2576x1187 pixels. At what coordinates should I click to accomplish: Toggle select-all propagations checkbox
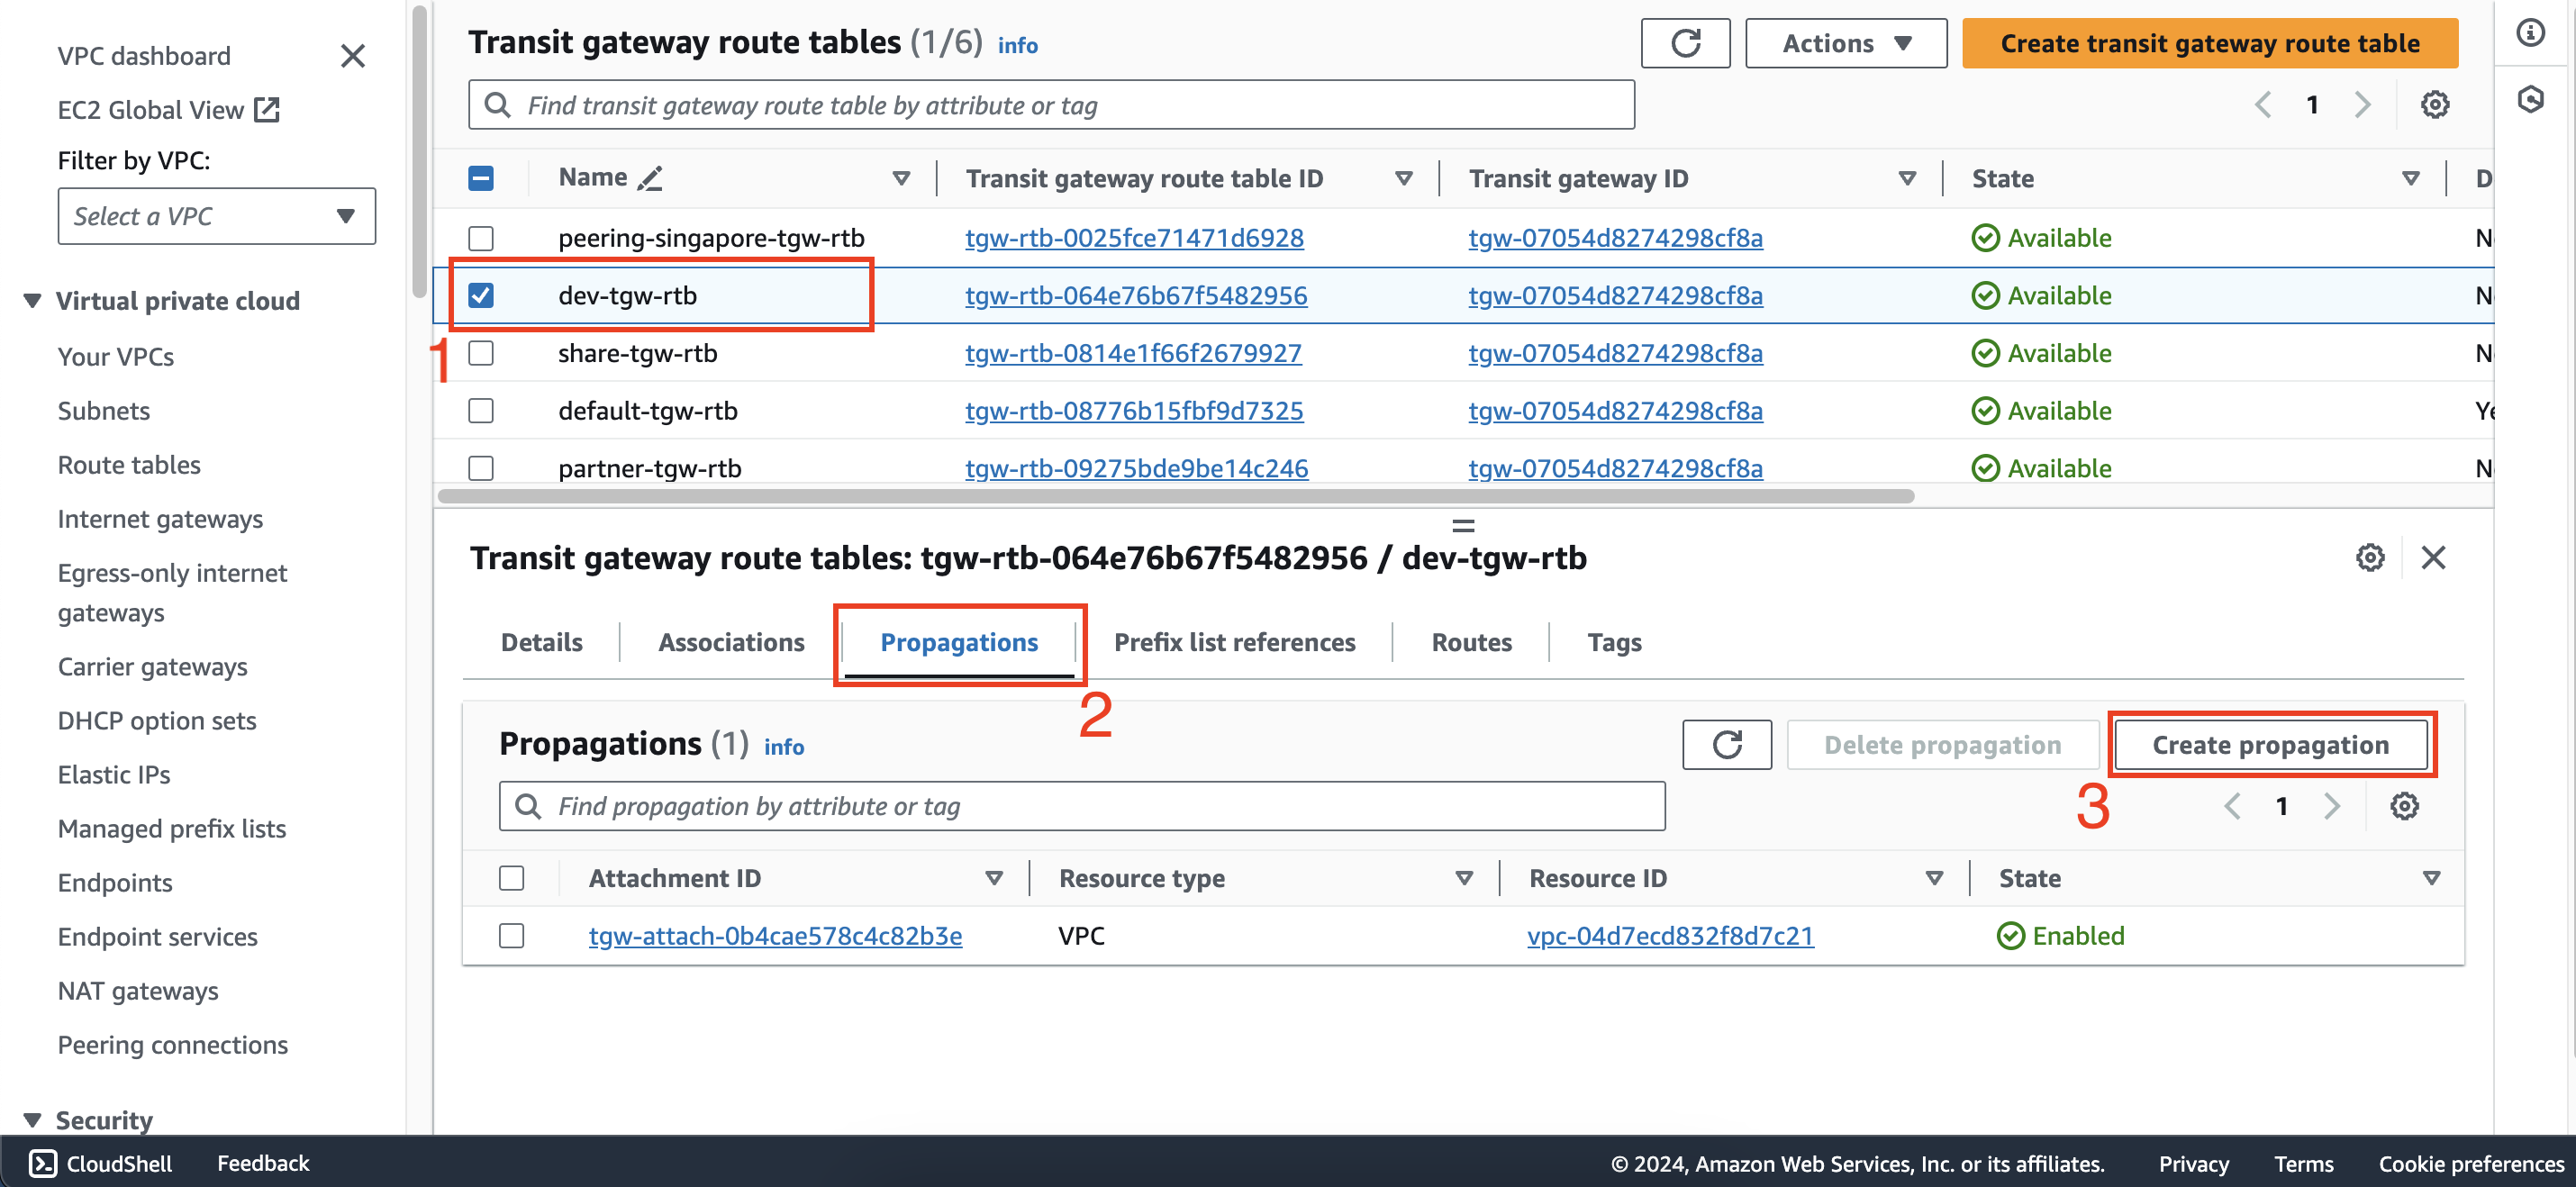[511, 878]
